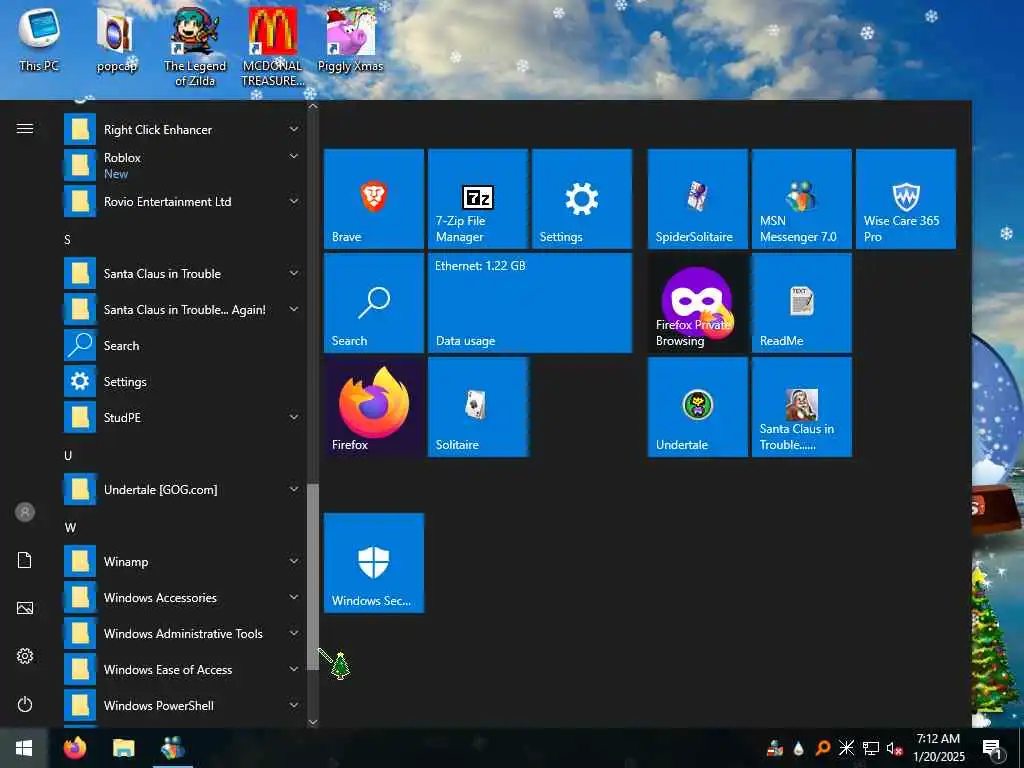
Task: Open the ReadMe tile
Action: coord(801,303)
